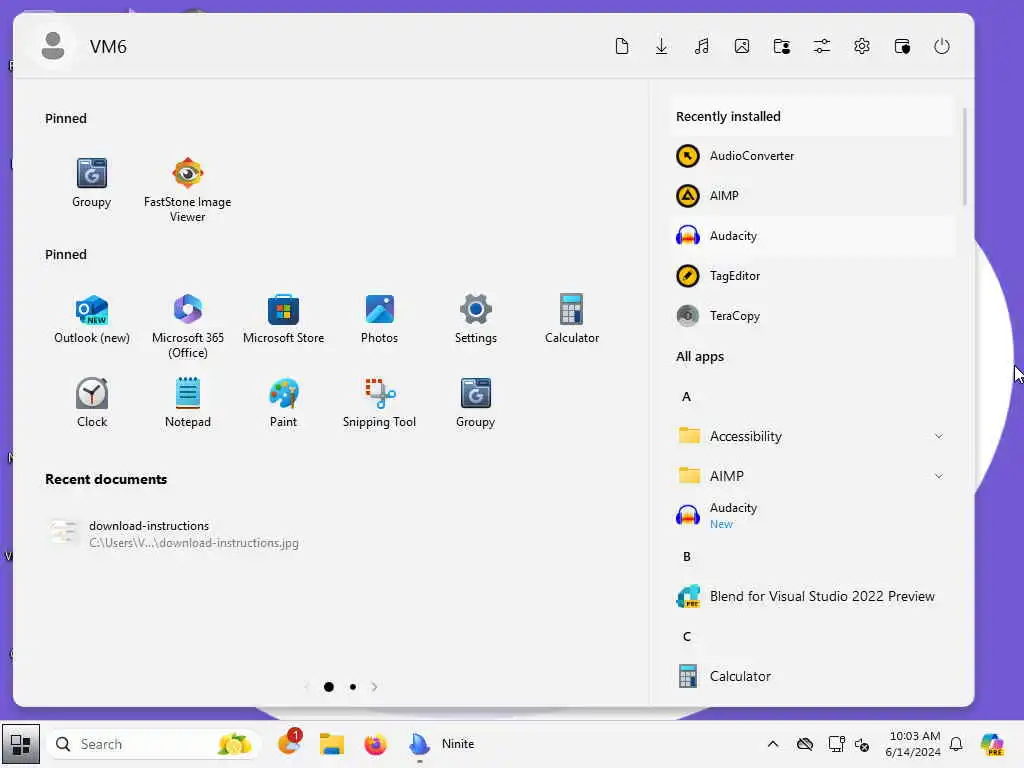
Task: Launch the Photos app
Action: pyautogui.click(x=379, y=319)
